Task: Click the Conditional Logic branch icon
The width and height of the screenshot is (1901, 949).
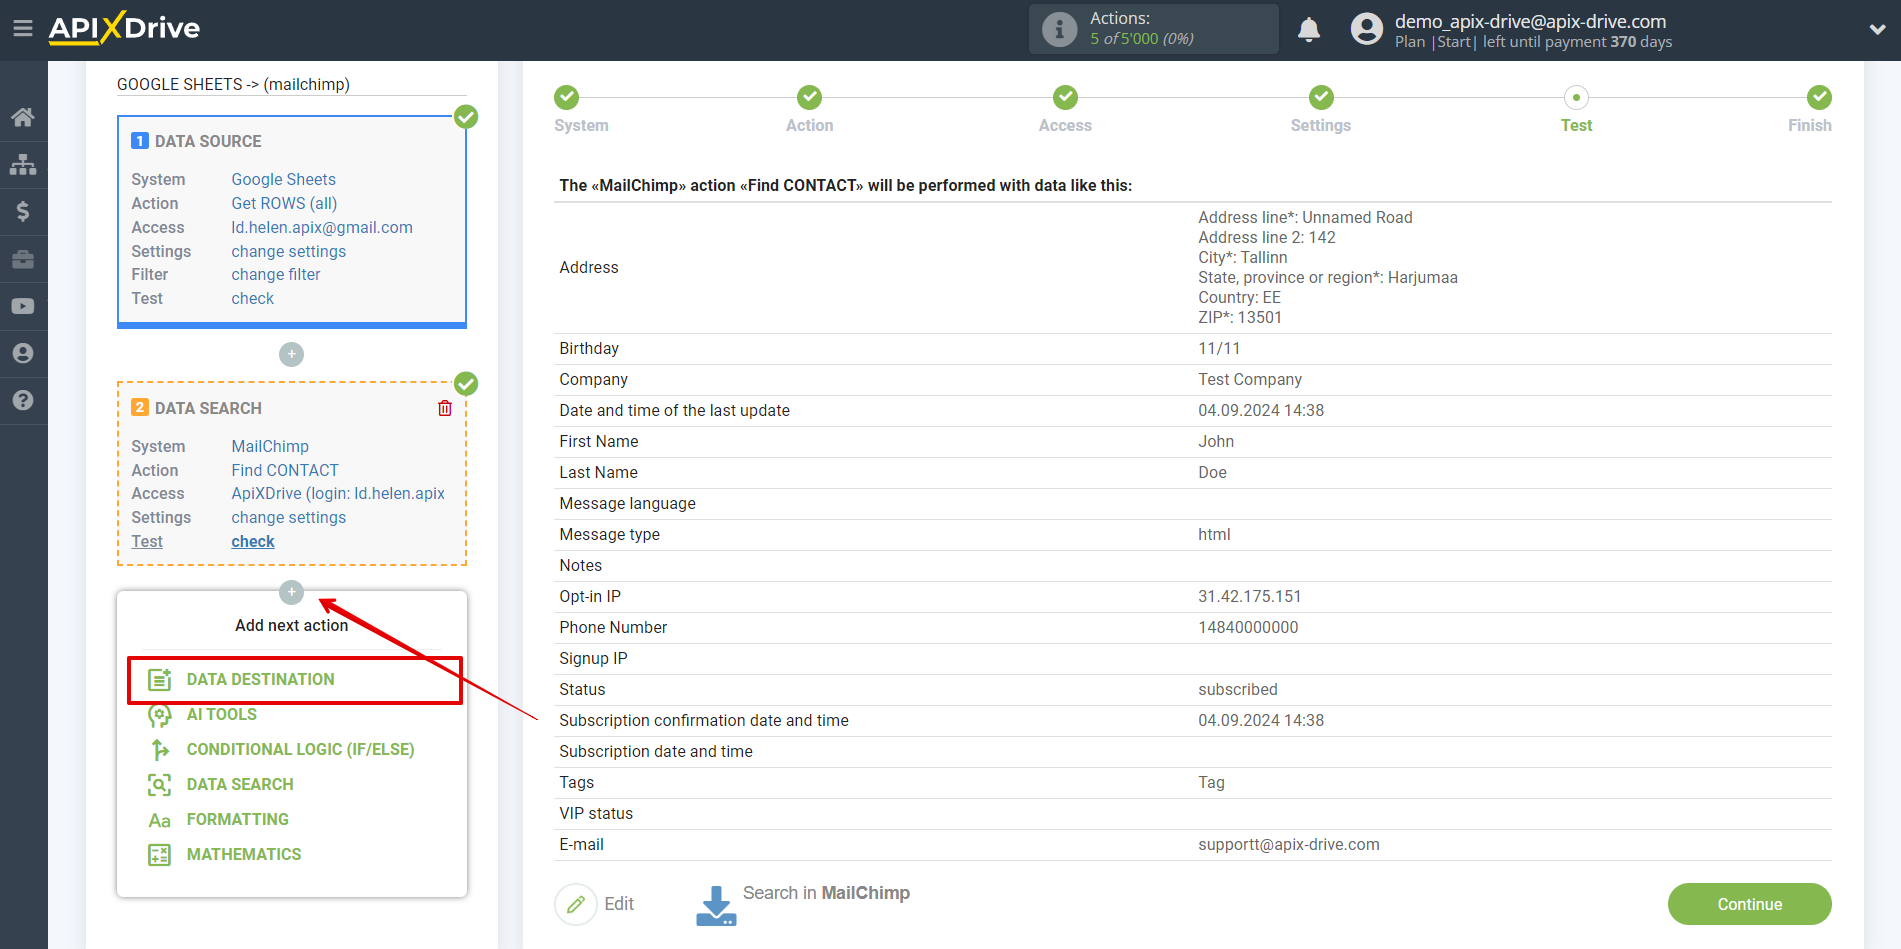Action: pyautogui.click(x=160, y=750)
